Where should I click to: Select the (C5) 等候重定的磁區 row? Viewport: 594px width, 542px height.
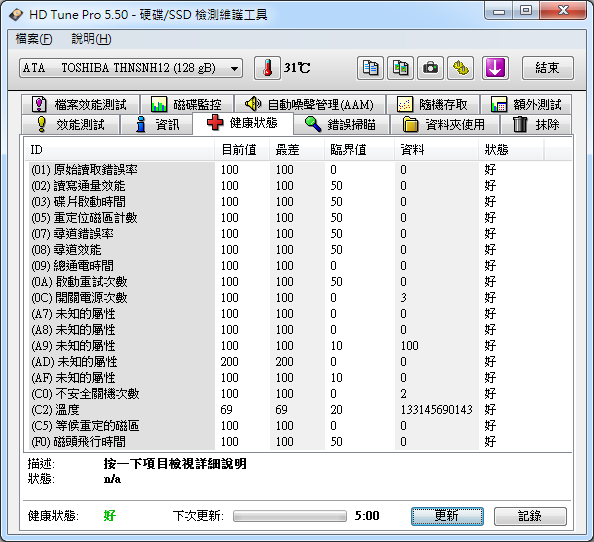coord(298,426)
